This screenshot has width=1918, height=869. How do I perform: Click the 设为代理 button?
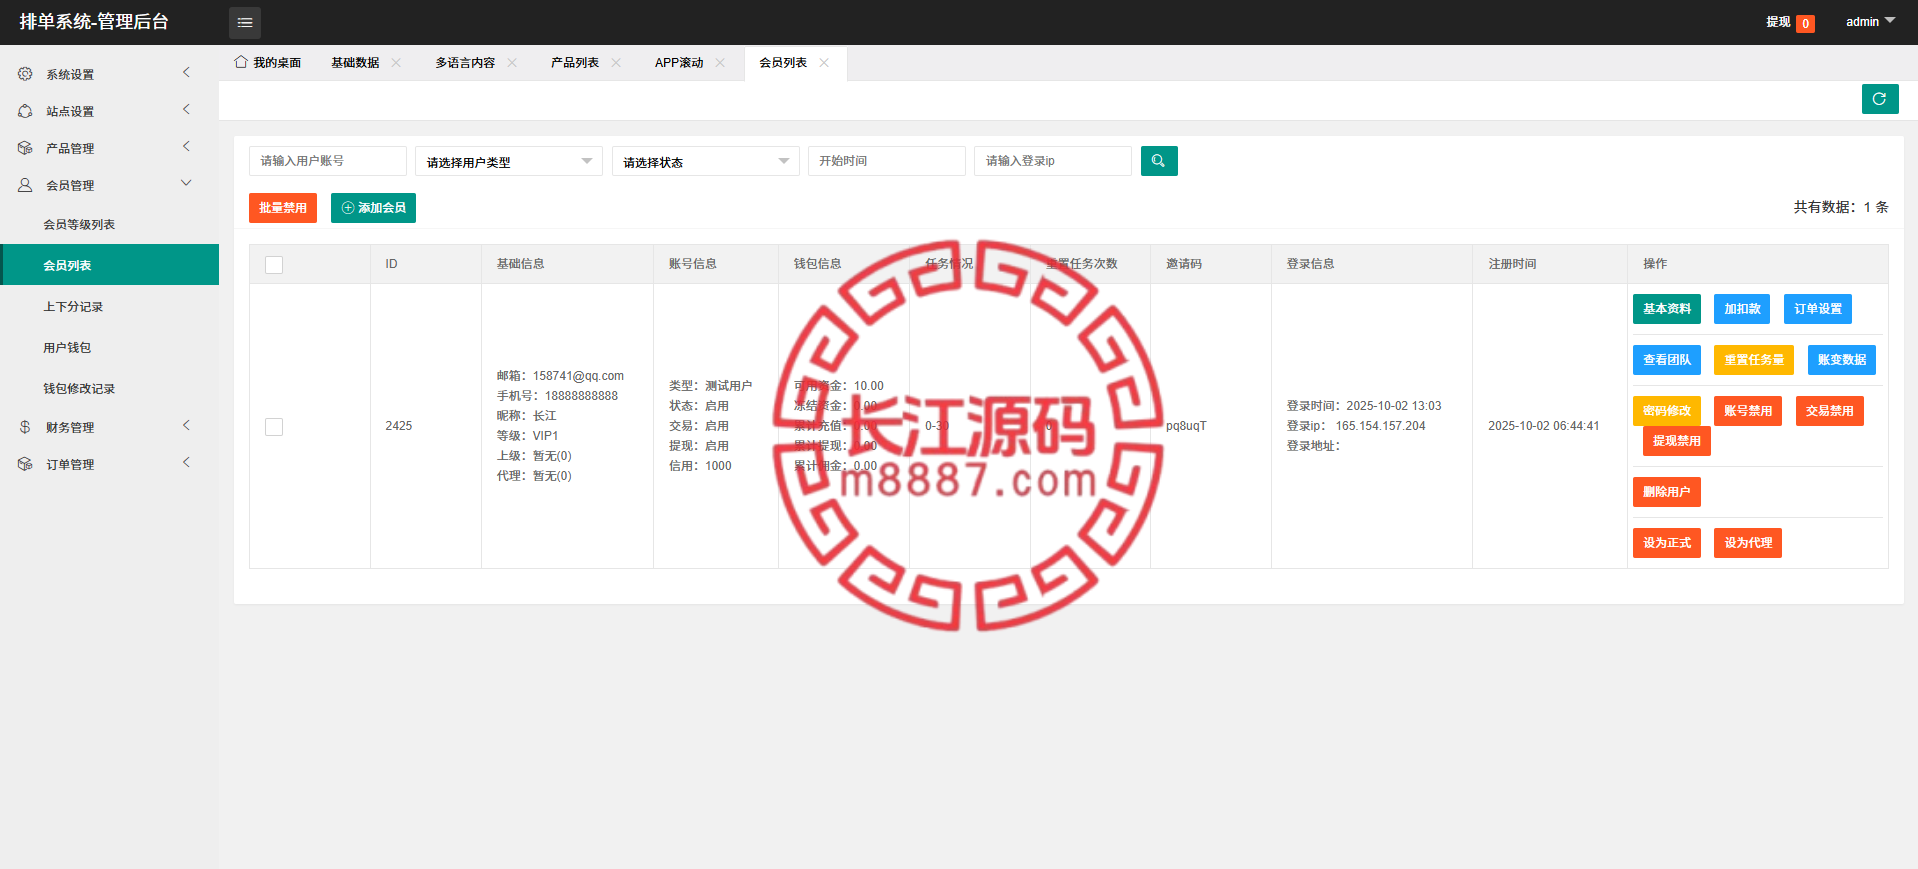pos(1748,543)
